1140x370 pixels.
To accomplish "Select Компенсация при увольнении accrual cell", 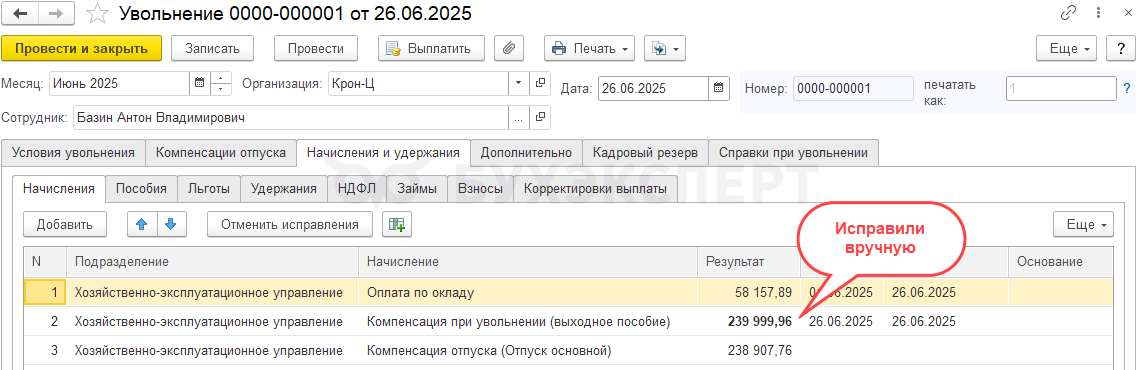I will pyautogui.click(x=528, y=321).
